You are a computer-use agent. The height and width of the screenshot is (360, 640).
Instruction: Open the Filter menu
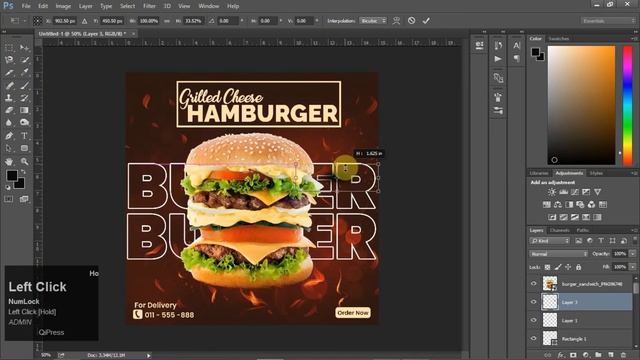click(x=149, y=6)
